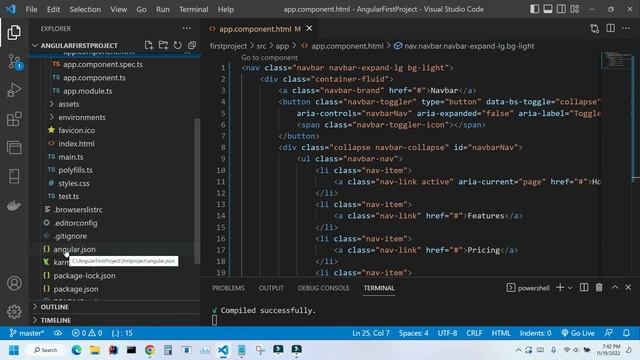This screenshot has width=640, height=360.
Task: Expand the environments folder
Action: (82, 117)
